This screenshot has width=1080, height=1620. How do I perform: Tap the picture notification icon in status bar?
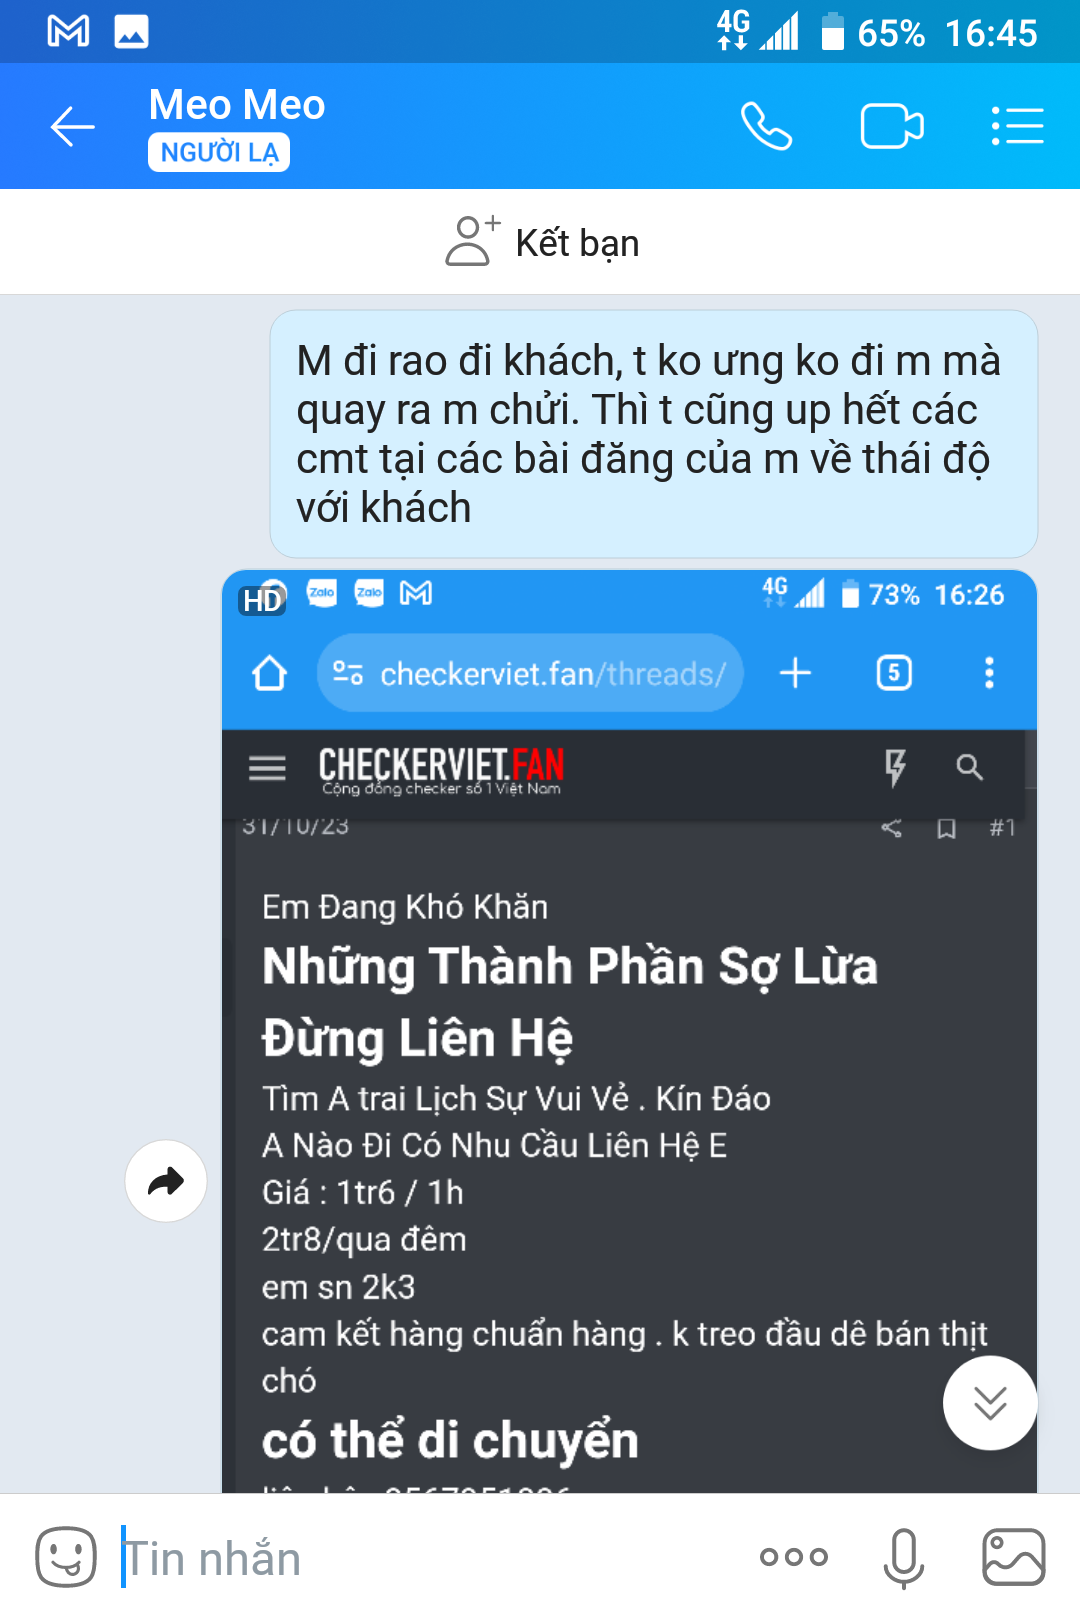click(x=132, y=32)
